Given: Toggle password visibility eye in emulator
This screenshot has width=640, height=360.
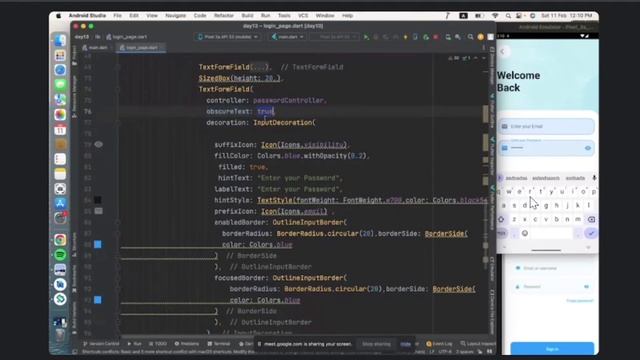Looking at the screenshot, I should [x=588, y=148].
